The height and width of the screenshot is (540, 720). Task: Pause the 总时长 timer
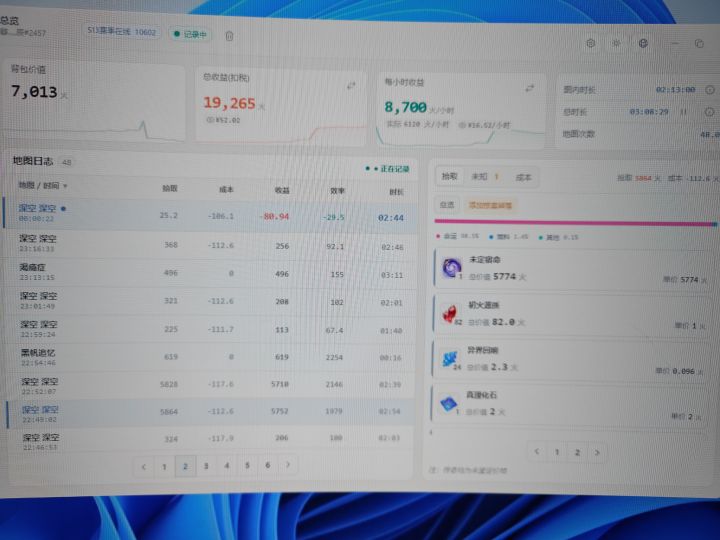[x=683, y=112]
